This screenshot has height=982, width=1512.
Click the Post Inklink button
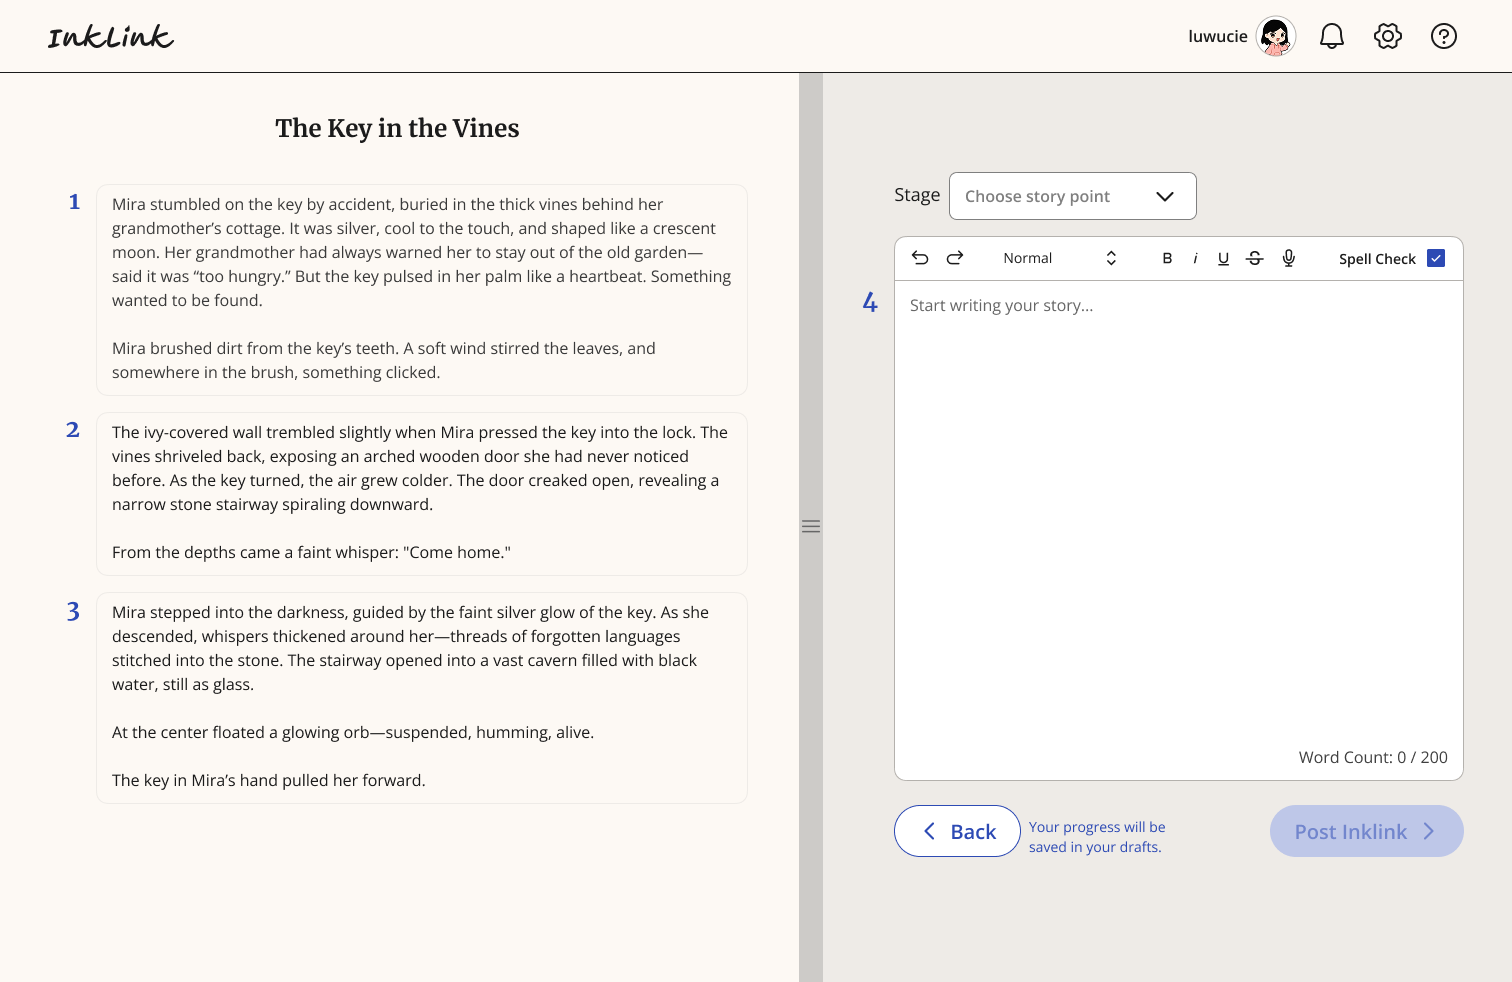[x=1366, y=831]
